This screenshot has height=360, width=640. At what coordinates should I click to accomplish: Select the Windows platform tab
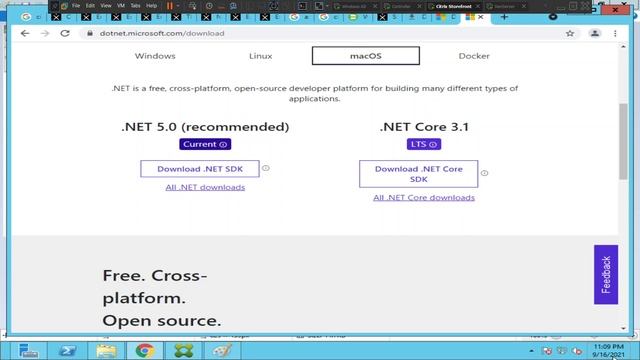155,56
